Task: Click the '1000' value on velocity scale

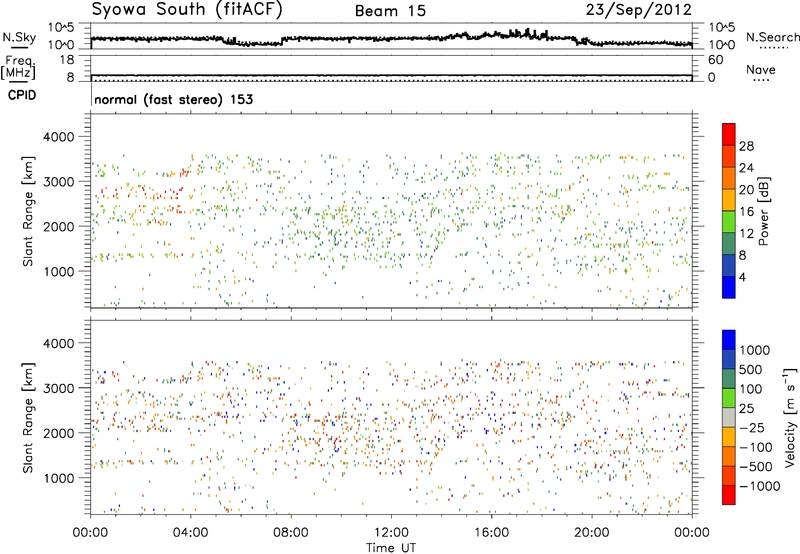Action: pos(754,350)
